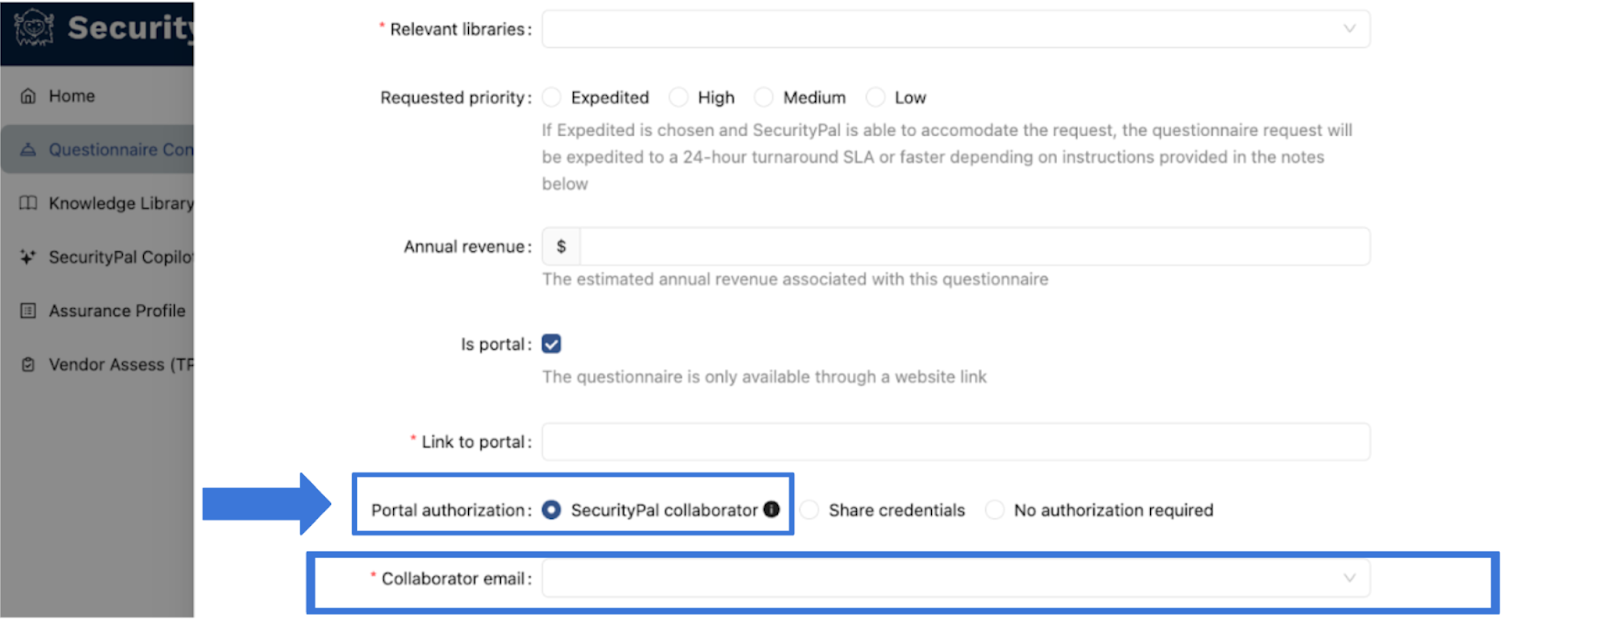
Task: Choose the Share credentials radio option
Action: [x=810, y=510]
